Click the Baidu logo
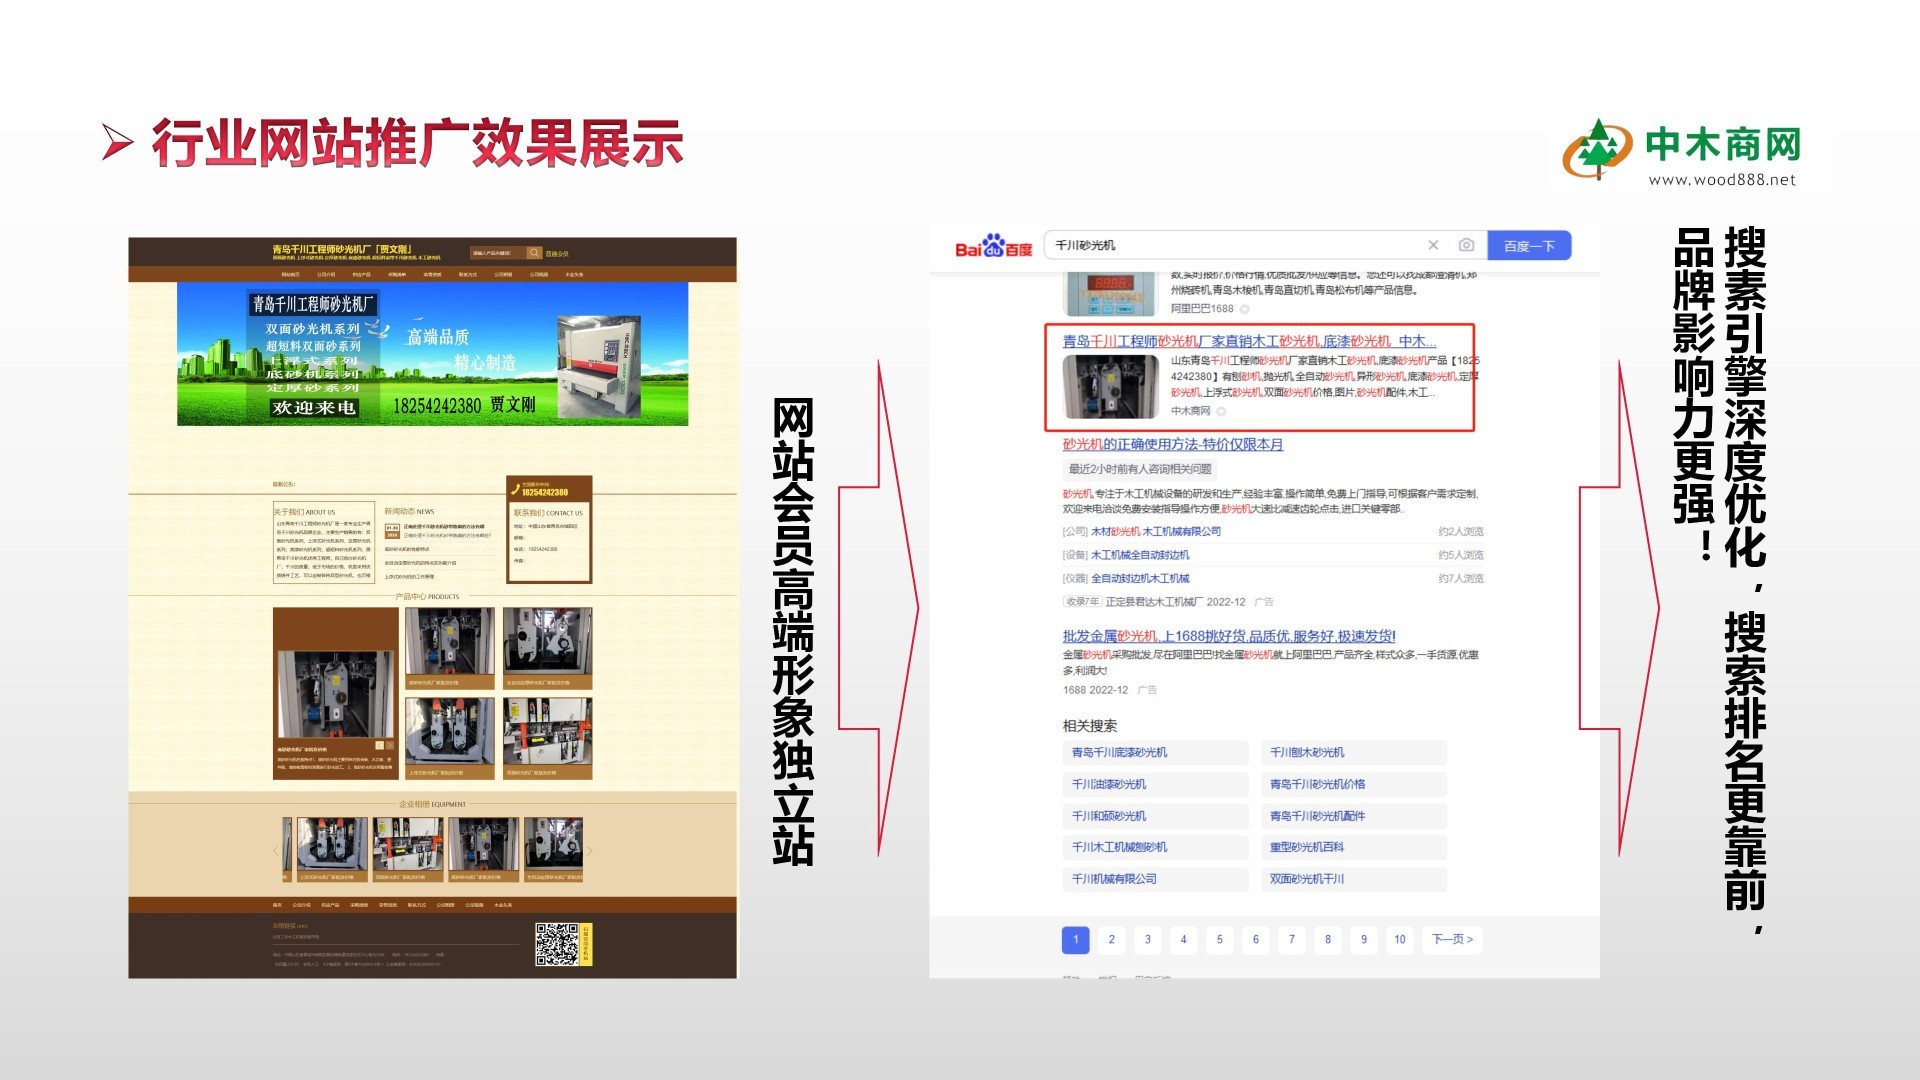The width and height of the screenshot is (1920, 1080). pyautogui.click(x=993, y=246)
